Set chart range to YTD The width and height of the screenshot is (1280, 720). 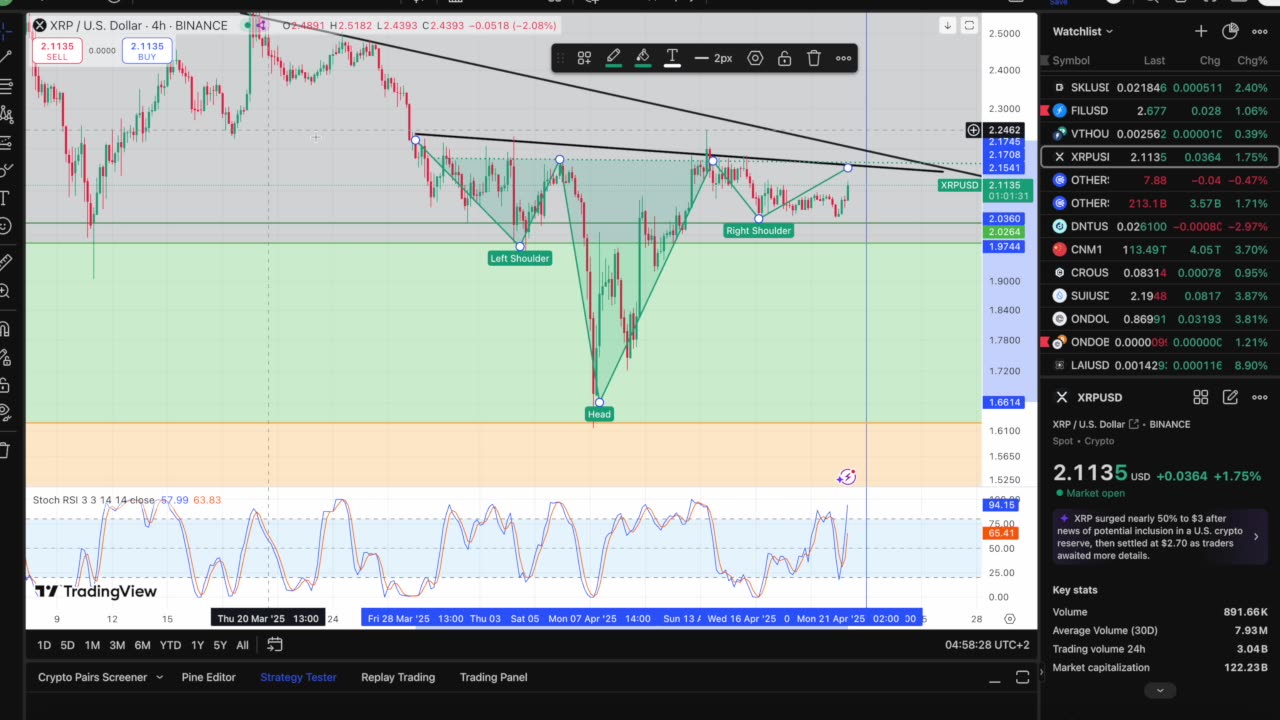click(170, 645)
